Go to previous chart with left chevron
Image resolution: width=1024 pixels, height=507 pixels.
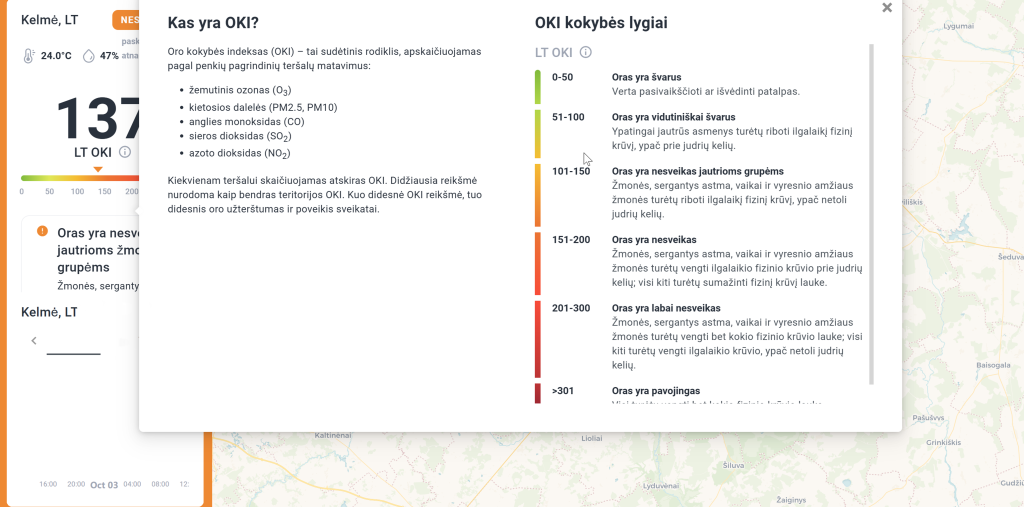34,341
